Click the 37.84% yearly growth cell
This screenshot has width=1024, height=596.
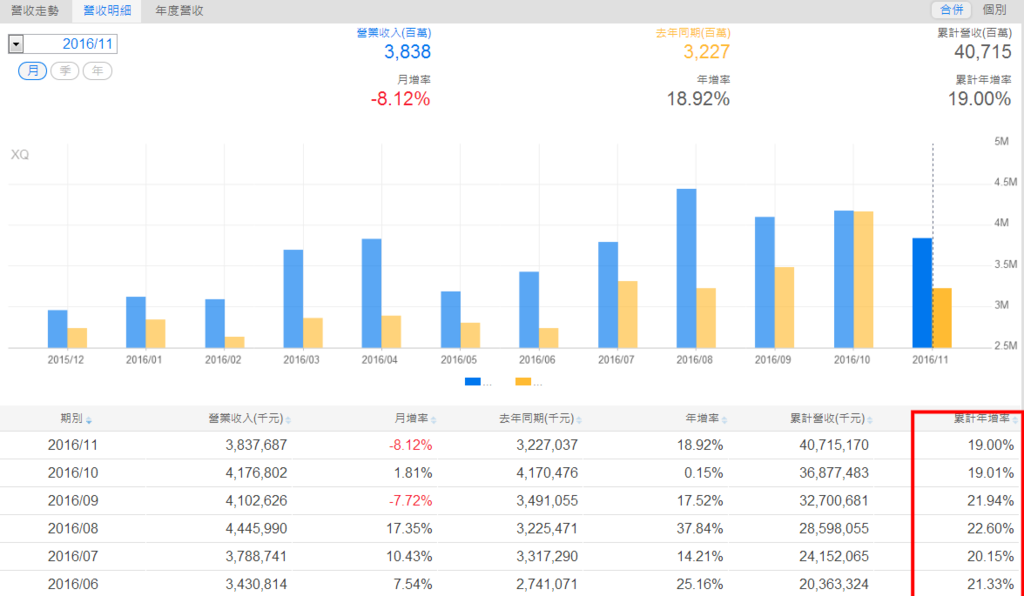700,528
